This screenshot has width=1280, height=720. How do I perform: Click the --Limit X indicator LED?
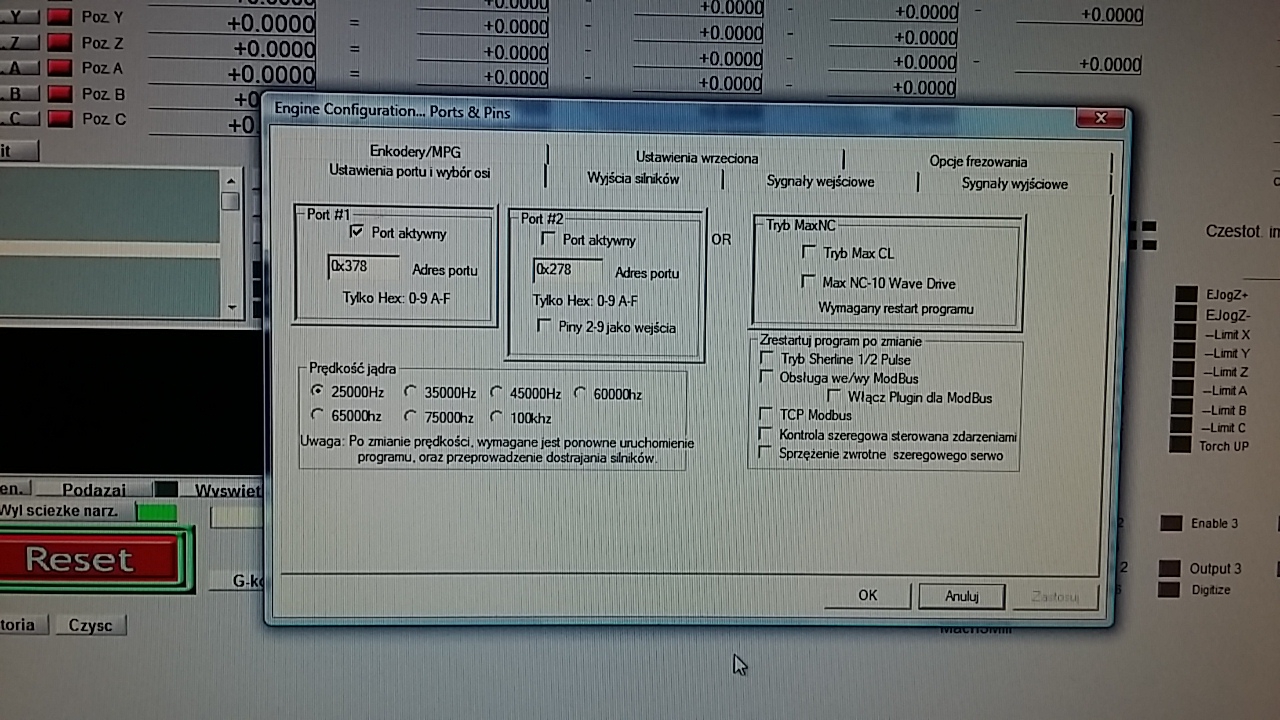point(1184,332)
